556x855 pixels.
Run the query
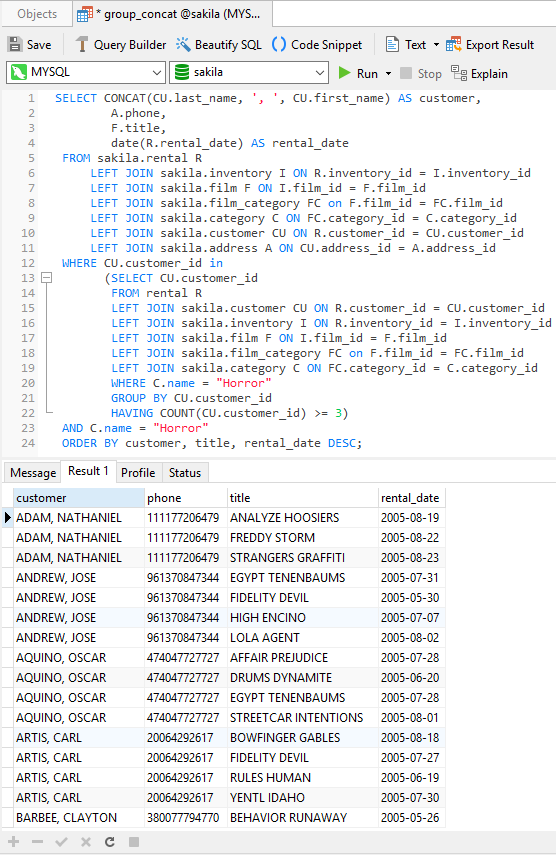tap(358, 74)
